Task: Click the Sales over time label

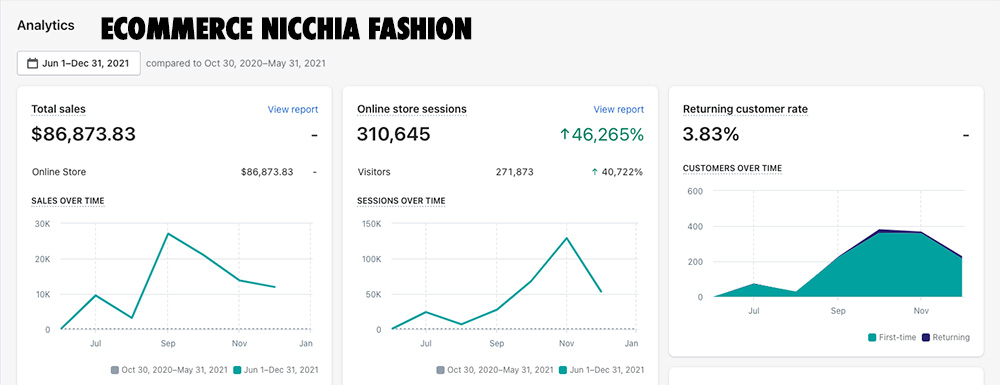Action: coord(68,201)
